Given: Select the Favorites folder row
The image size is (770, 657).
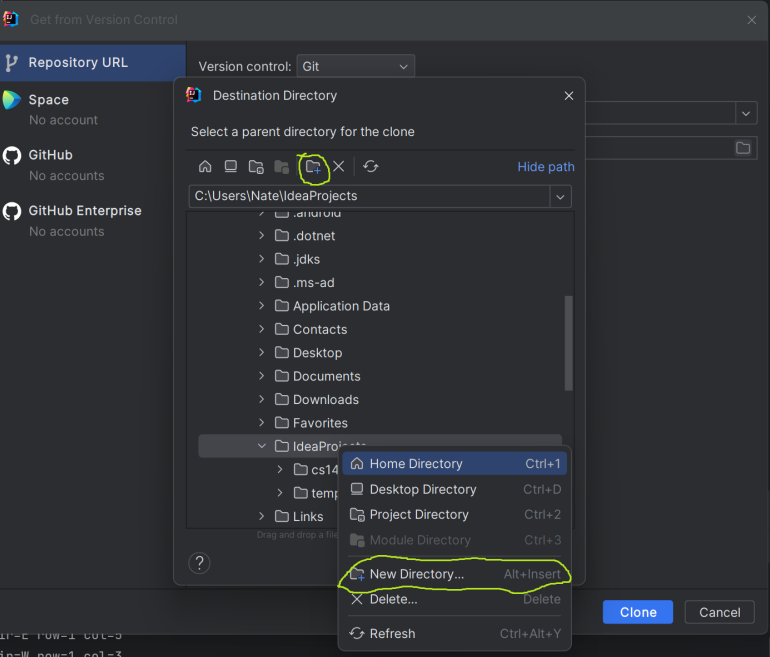Looking at the screenshot, I should pos(380,423).
